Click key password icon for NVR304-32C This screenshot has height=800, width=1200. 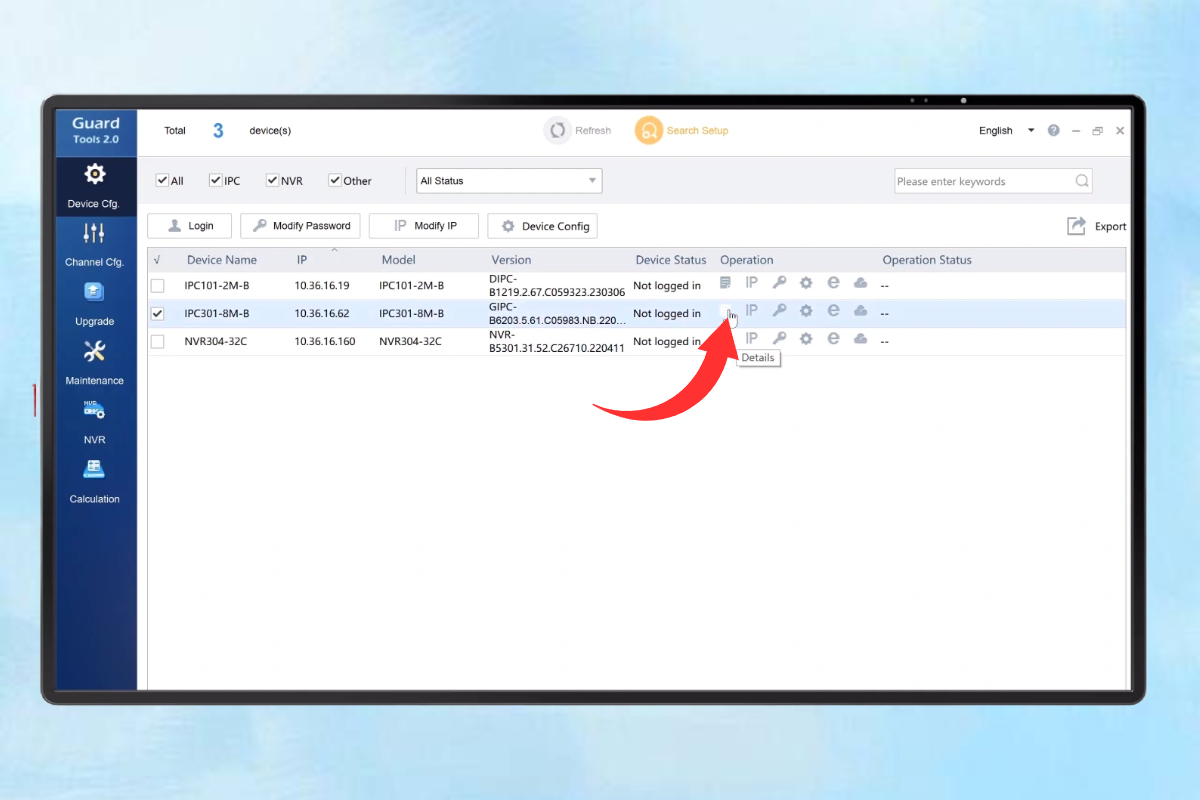(x=779, y=339)
